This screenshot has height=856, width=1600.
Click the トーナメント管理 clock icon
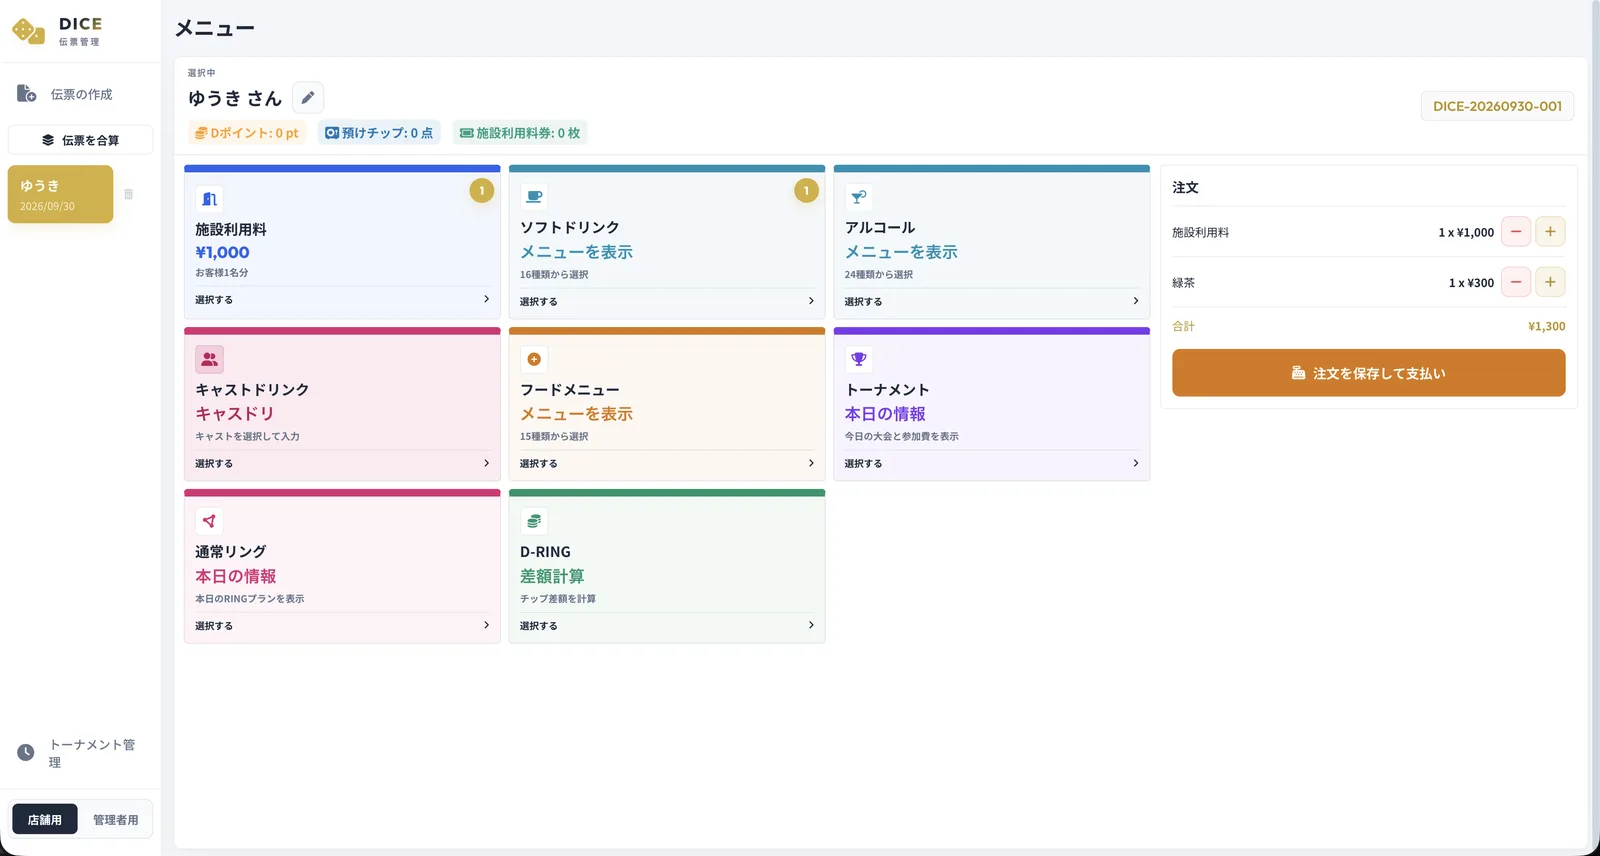pos(26,753)
